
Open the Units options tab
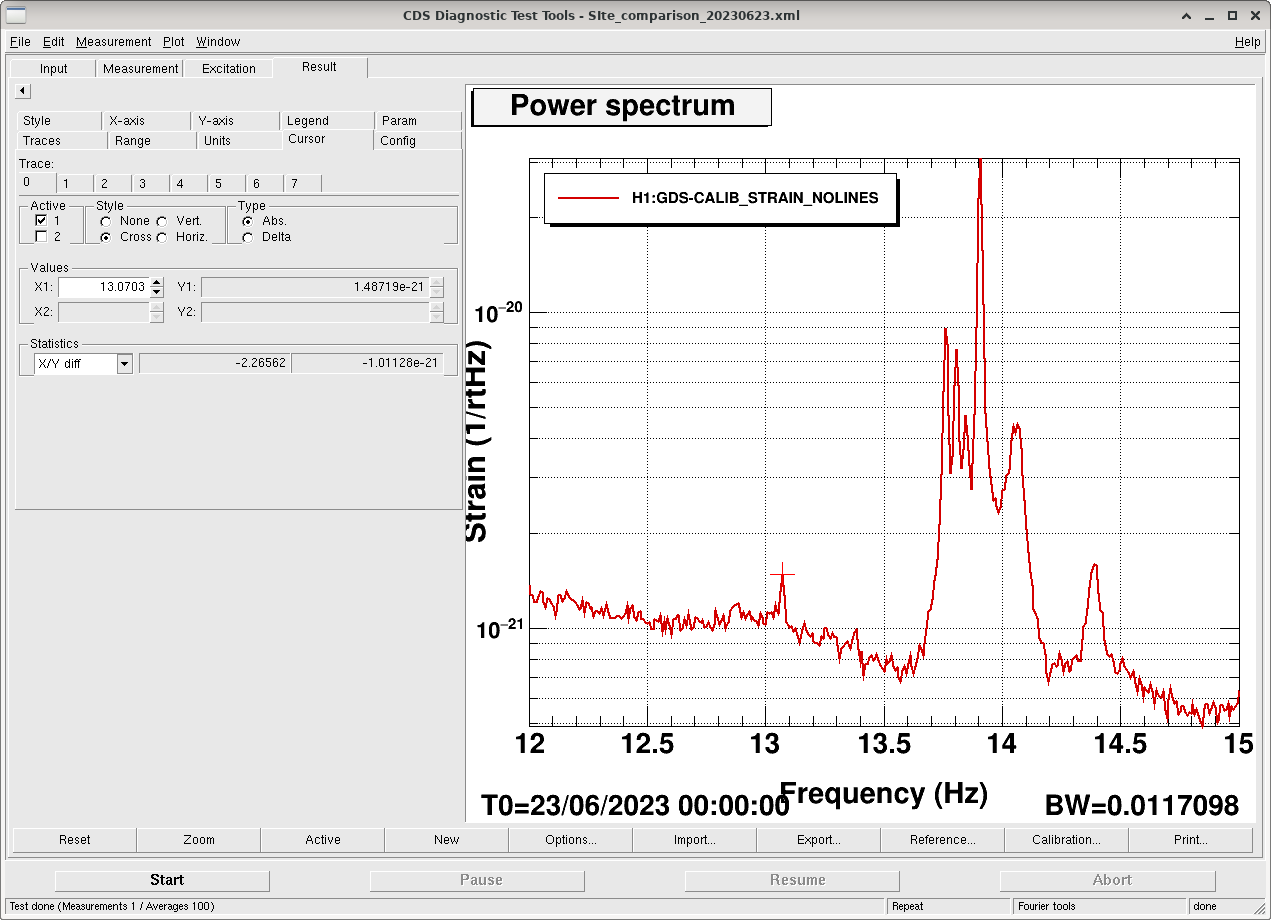[x=239, y=141]
